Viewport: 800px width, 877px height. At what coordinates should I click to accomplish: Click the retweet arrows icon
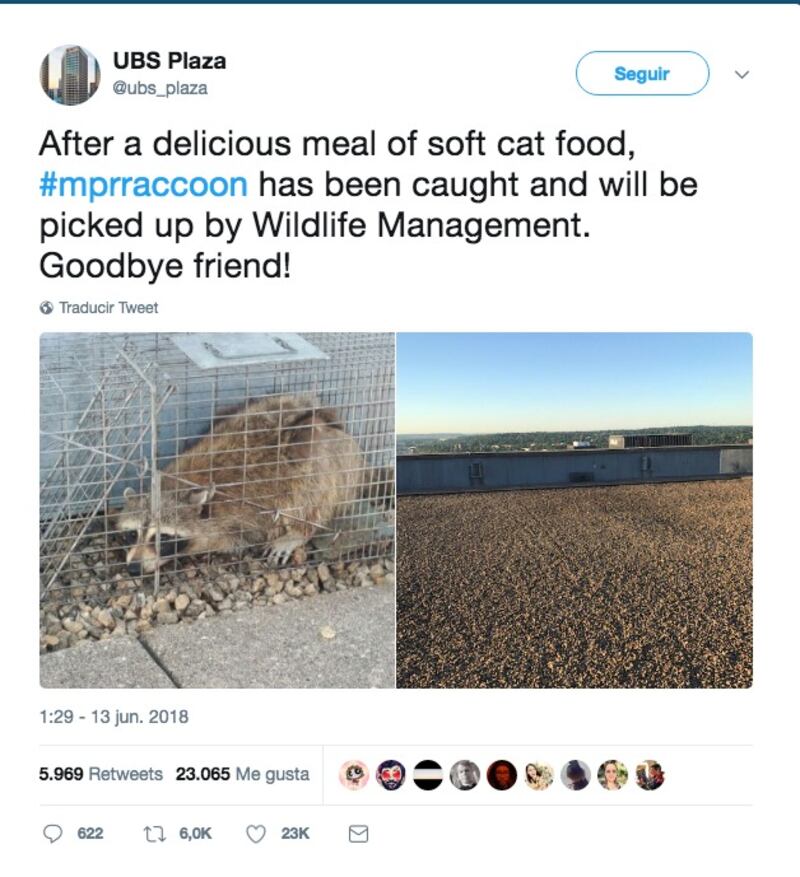click(152, 834)
